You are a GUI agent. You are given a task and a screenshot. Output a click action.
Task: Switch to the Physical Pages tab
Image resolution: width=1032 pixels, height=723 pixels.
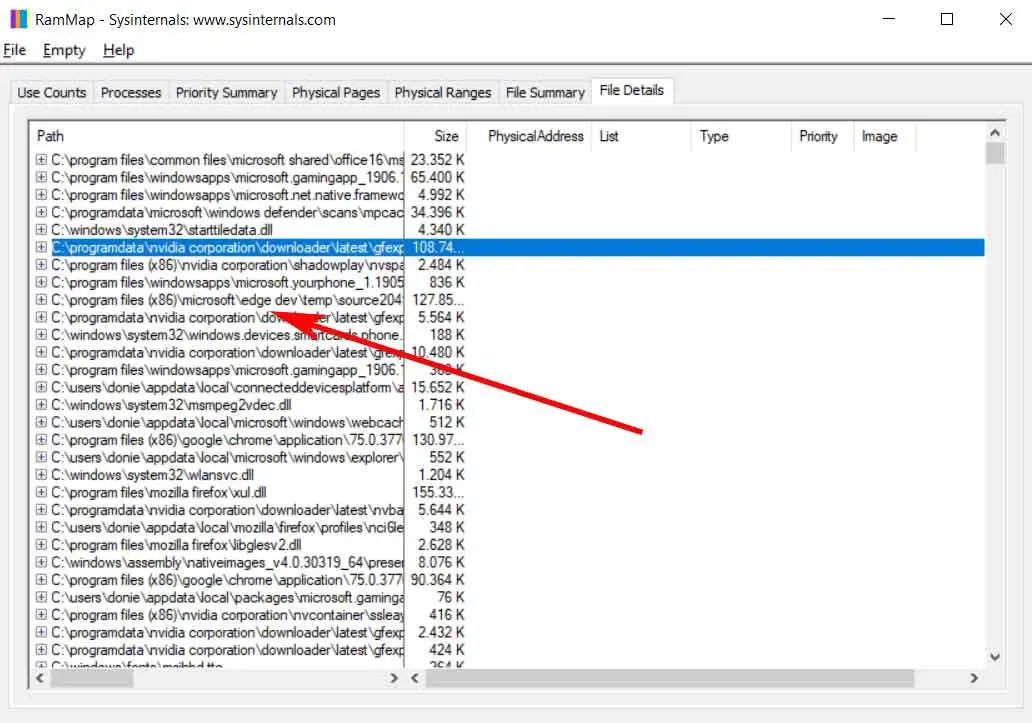tap(336, 93)
